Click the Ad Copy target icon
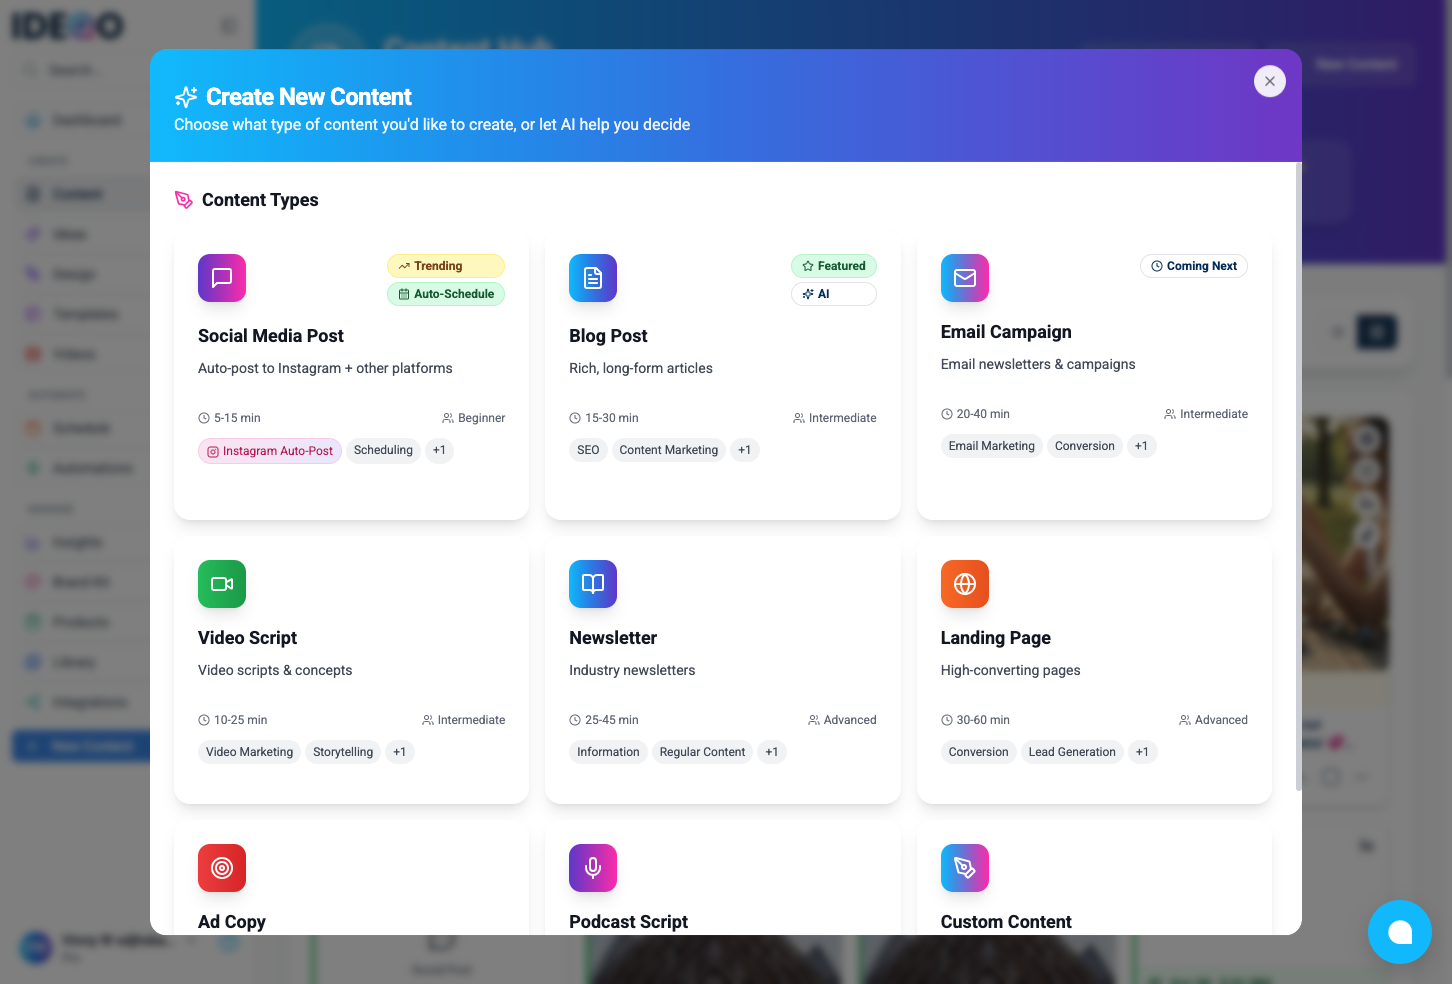The height and width of the screenshot is (984, 1452). [222, 868]
